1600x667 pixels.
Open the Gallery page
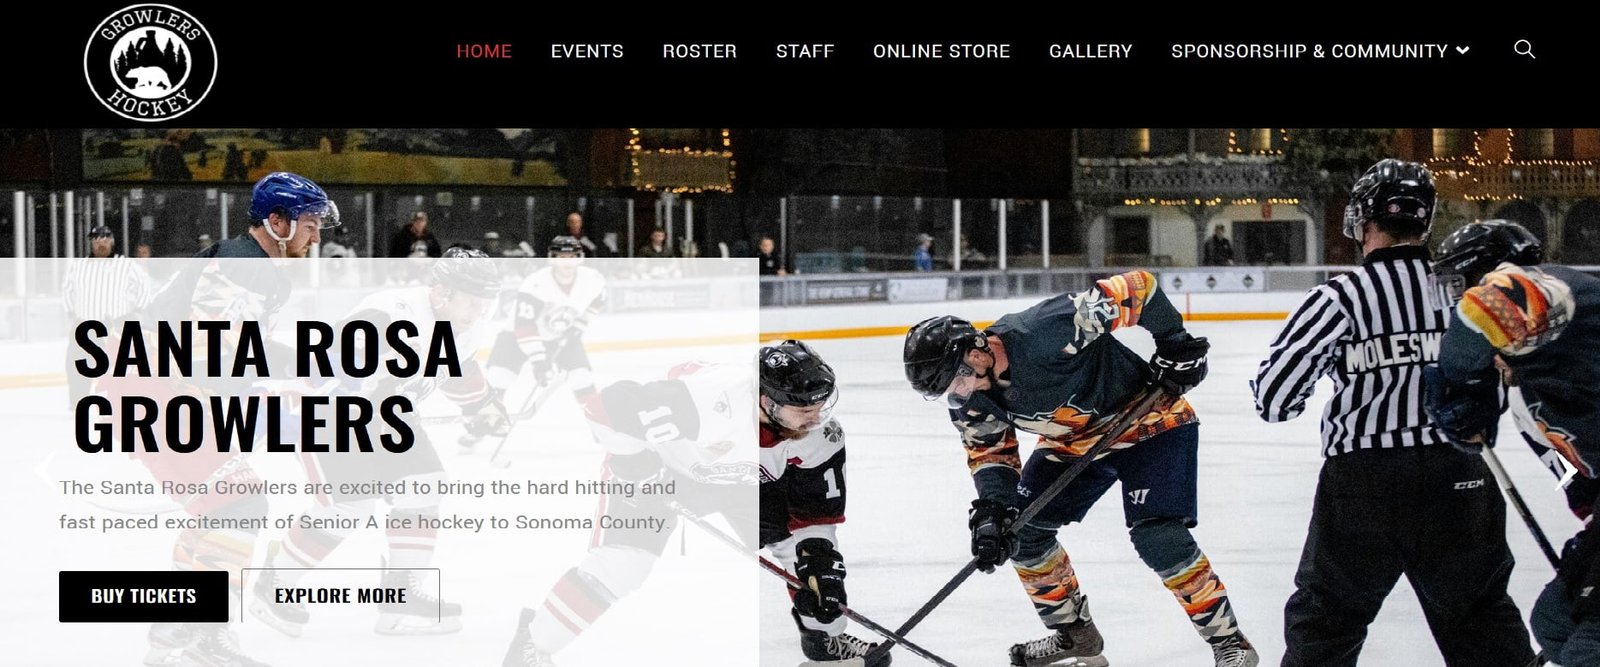(1090, 51)
